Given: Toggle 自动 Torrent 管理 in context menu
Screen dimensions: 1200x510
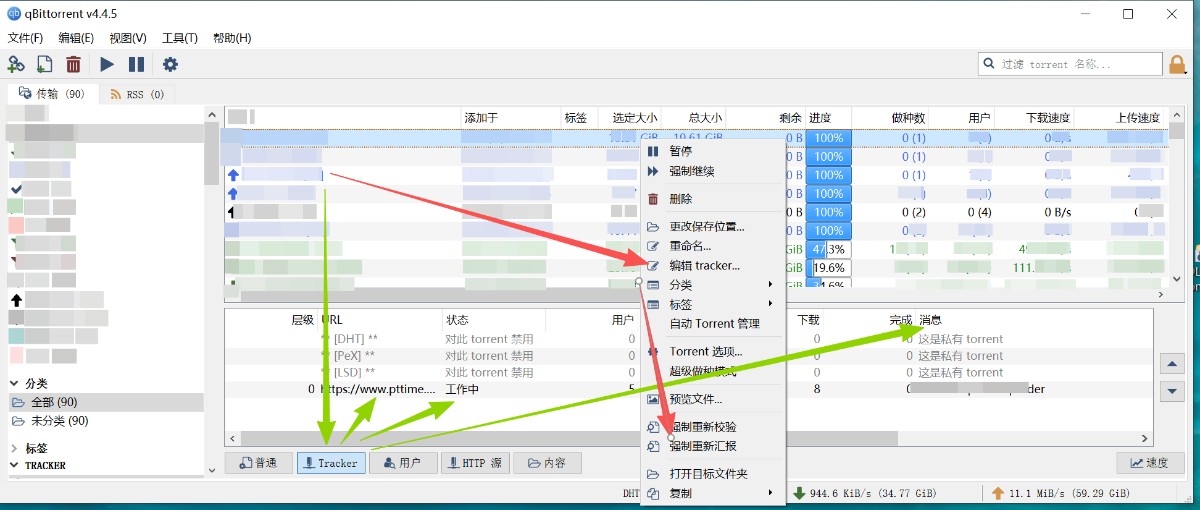Looking at the screenshot, I should [712, 324].
